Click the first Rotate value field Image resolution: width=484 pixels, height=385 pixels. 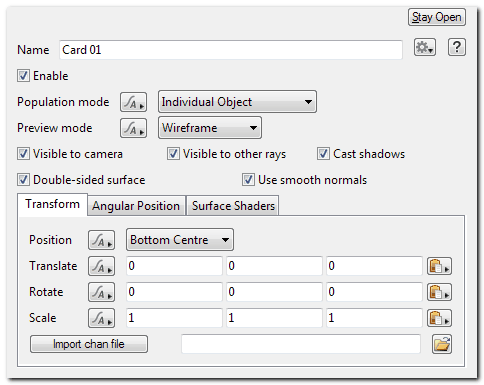pyautogui.click(x=174, y=292)
